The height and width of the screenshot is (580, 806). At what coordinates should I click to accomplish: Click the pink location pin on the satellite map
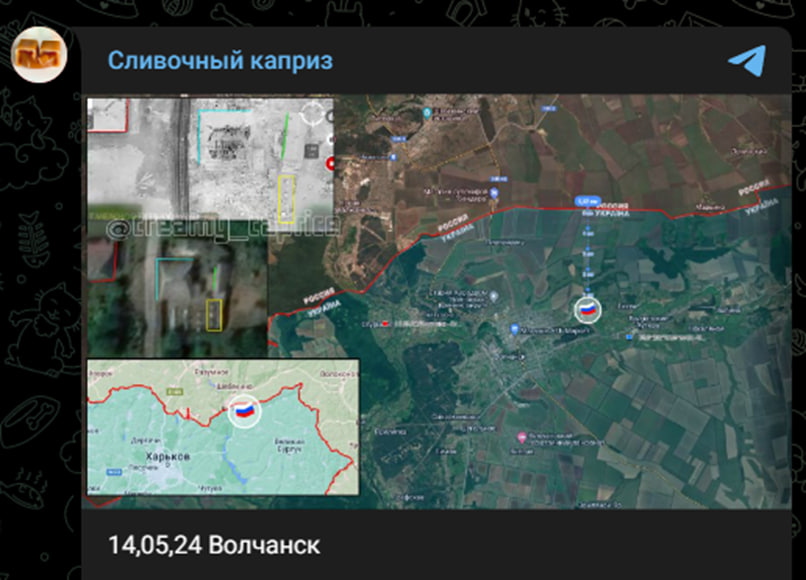[522, 438]
